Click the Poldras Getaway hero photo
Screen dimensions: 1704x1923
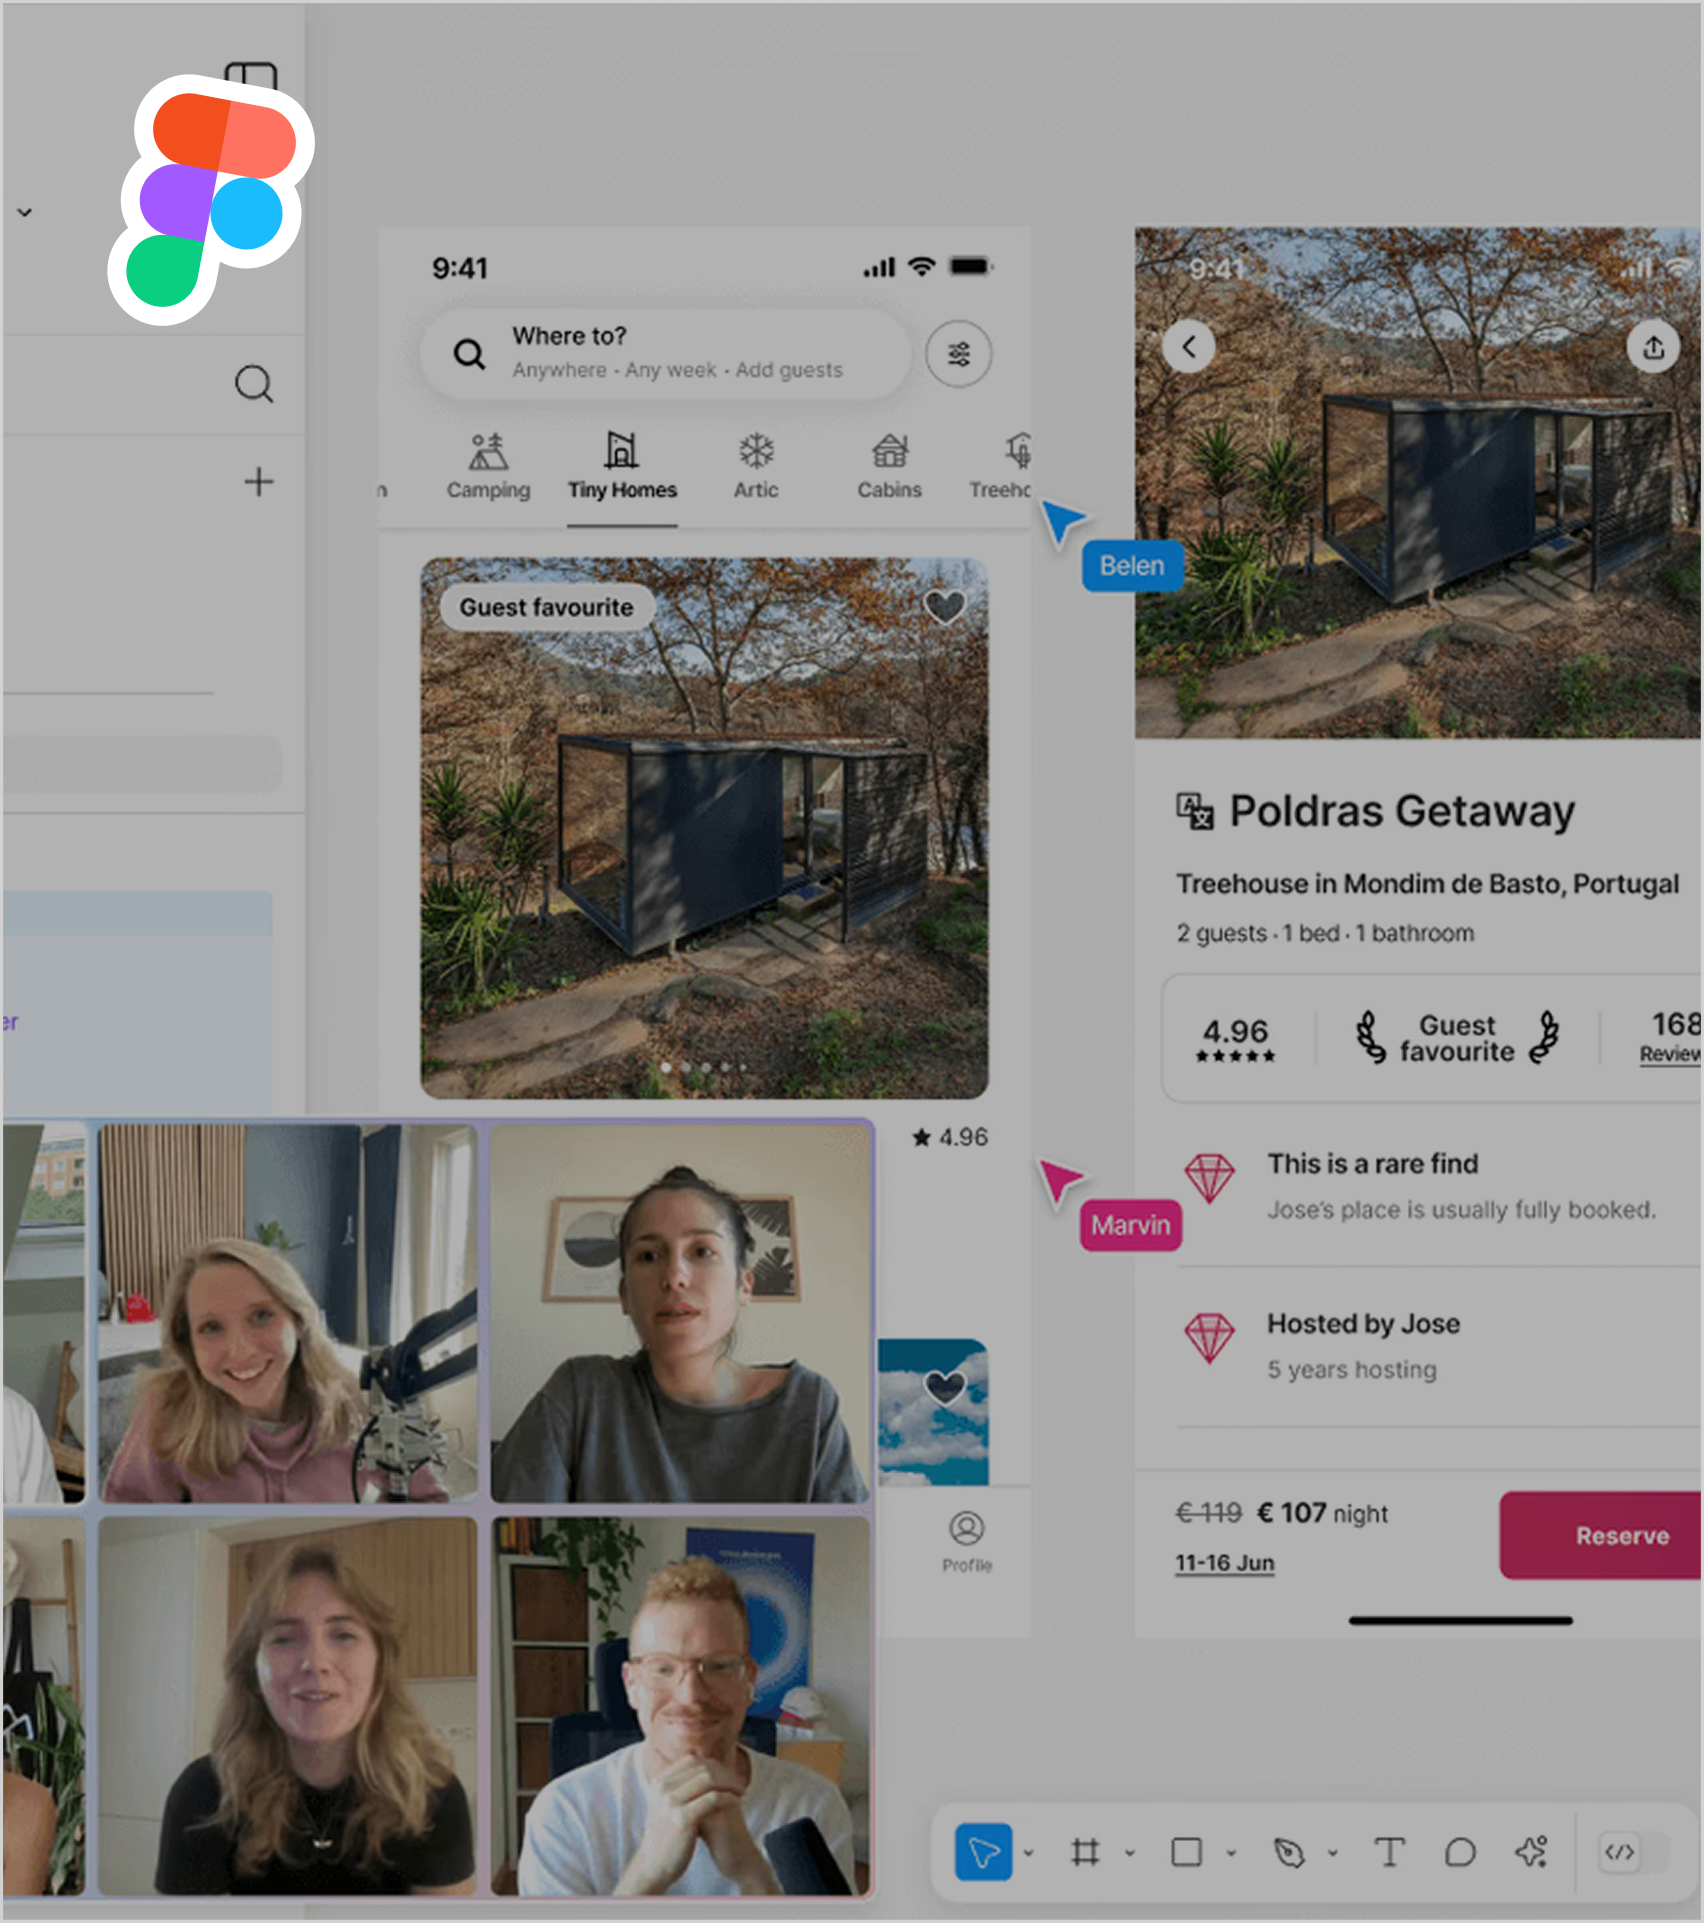tap(1418, 483)
